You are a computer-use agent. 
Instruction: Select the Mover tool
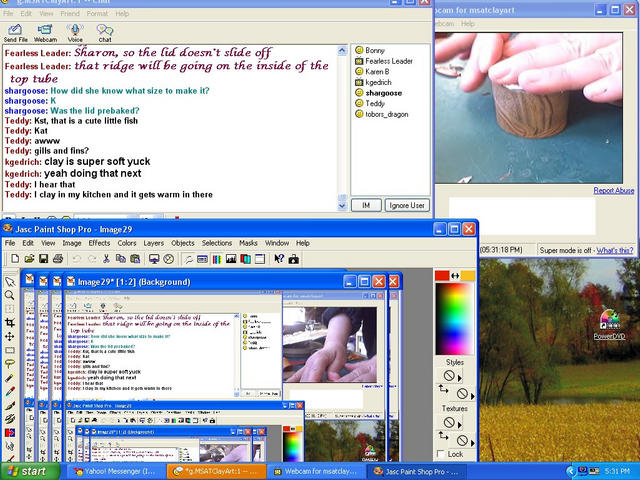click(x=10, y=336)
